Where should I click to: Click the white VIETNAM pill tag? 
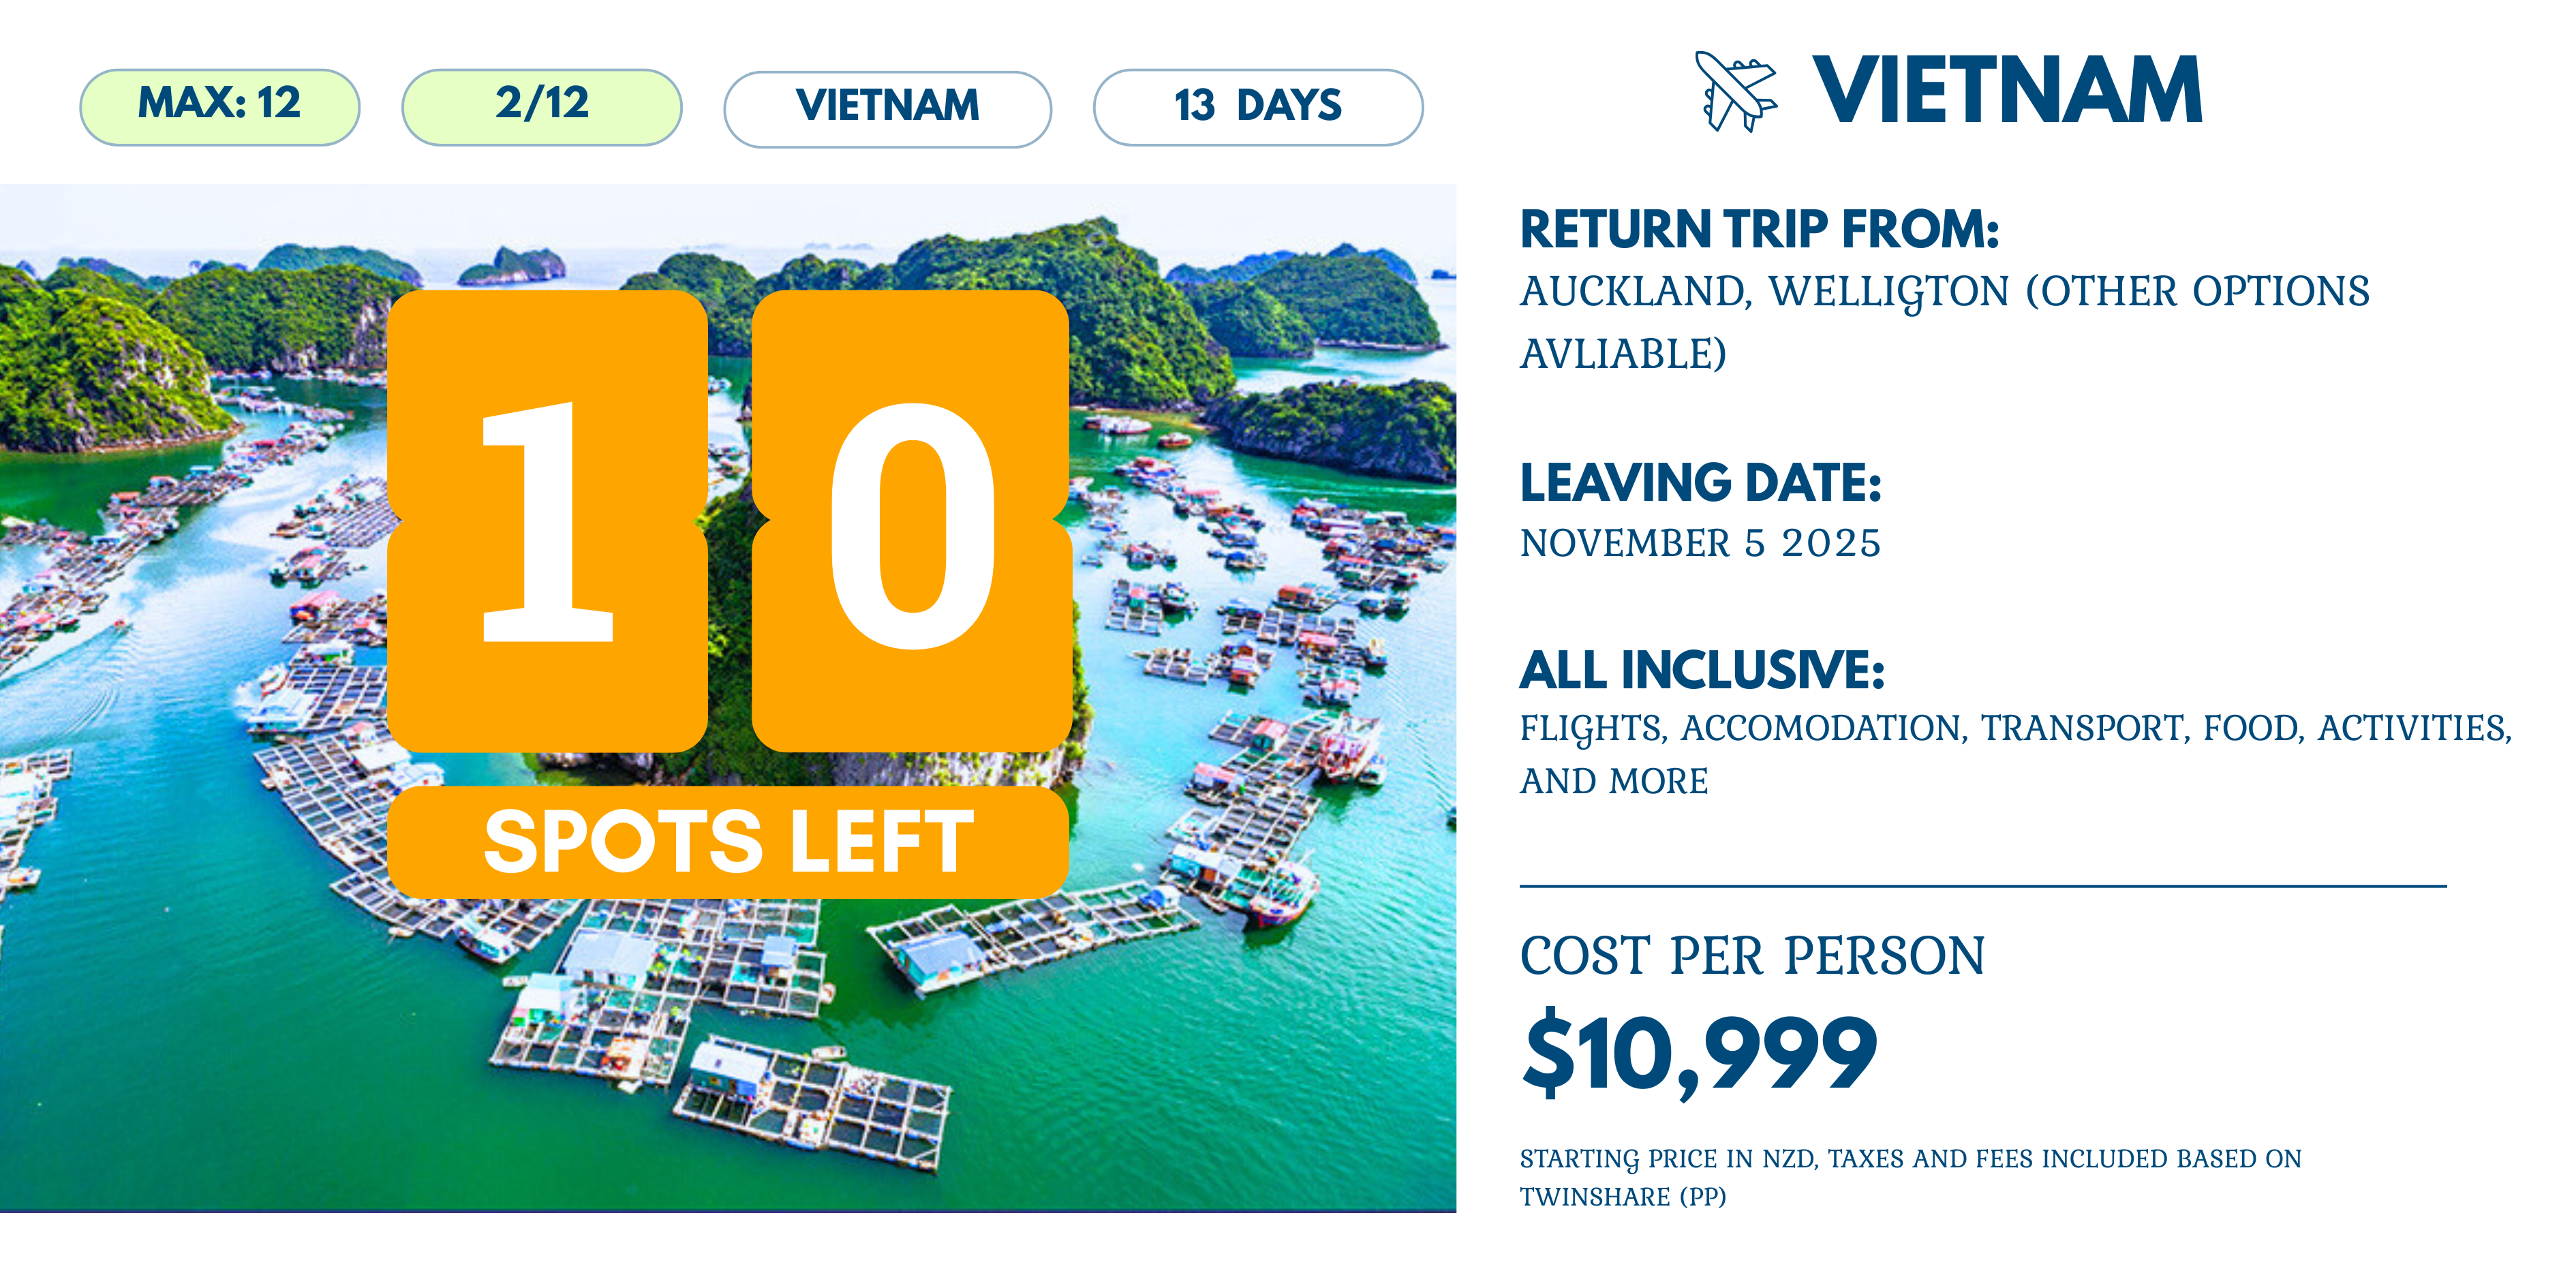tap(887, 108)
